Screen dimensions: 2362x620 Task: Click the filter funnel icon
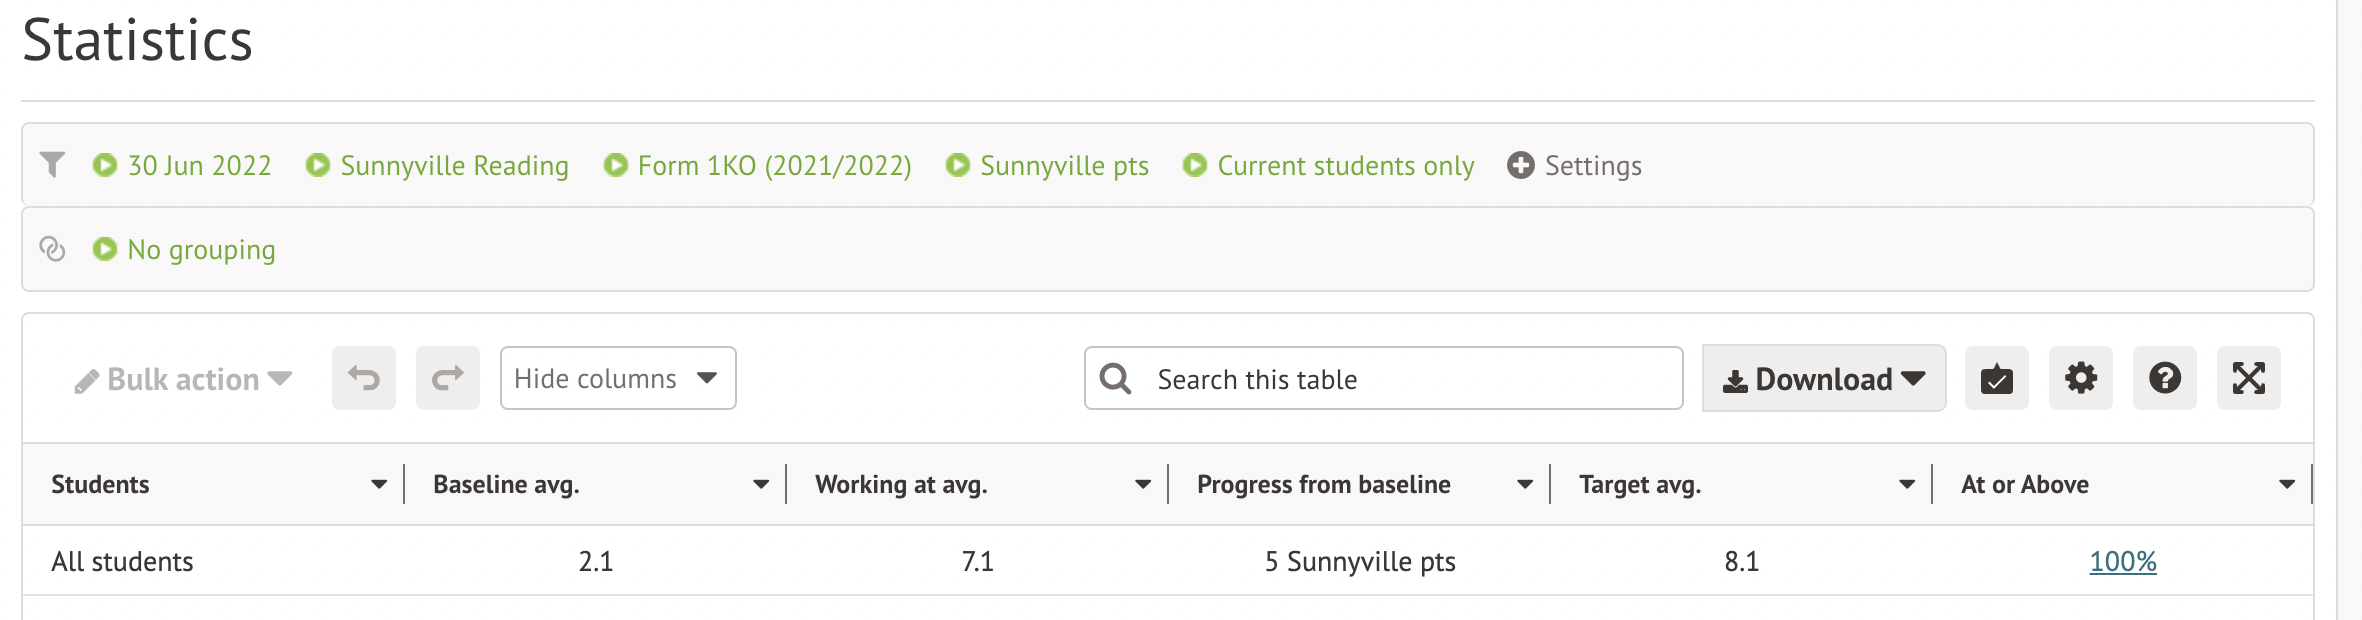(x=52, y=164)
